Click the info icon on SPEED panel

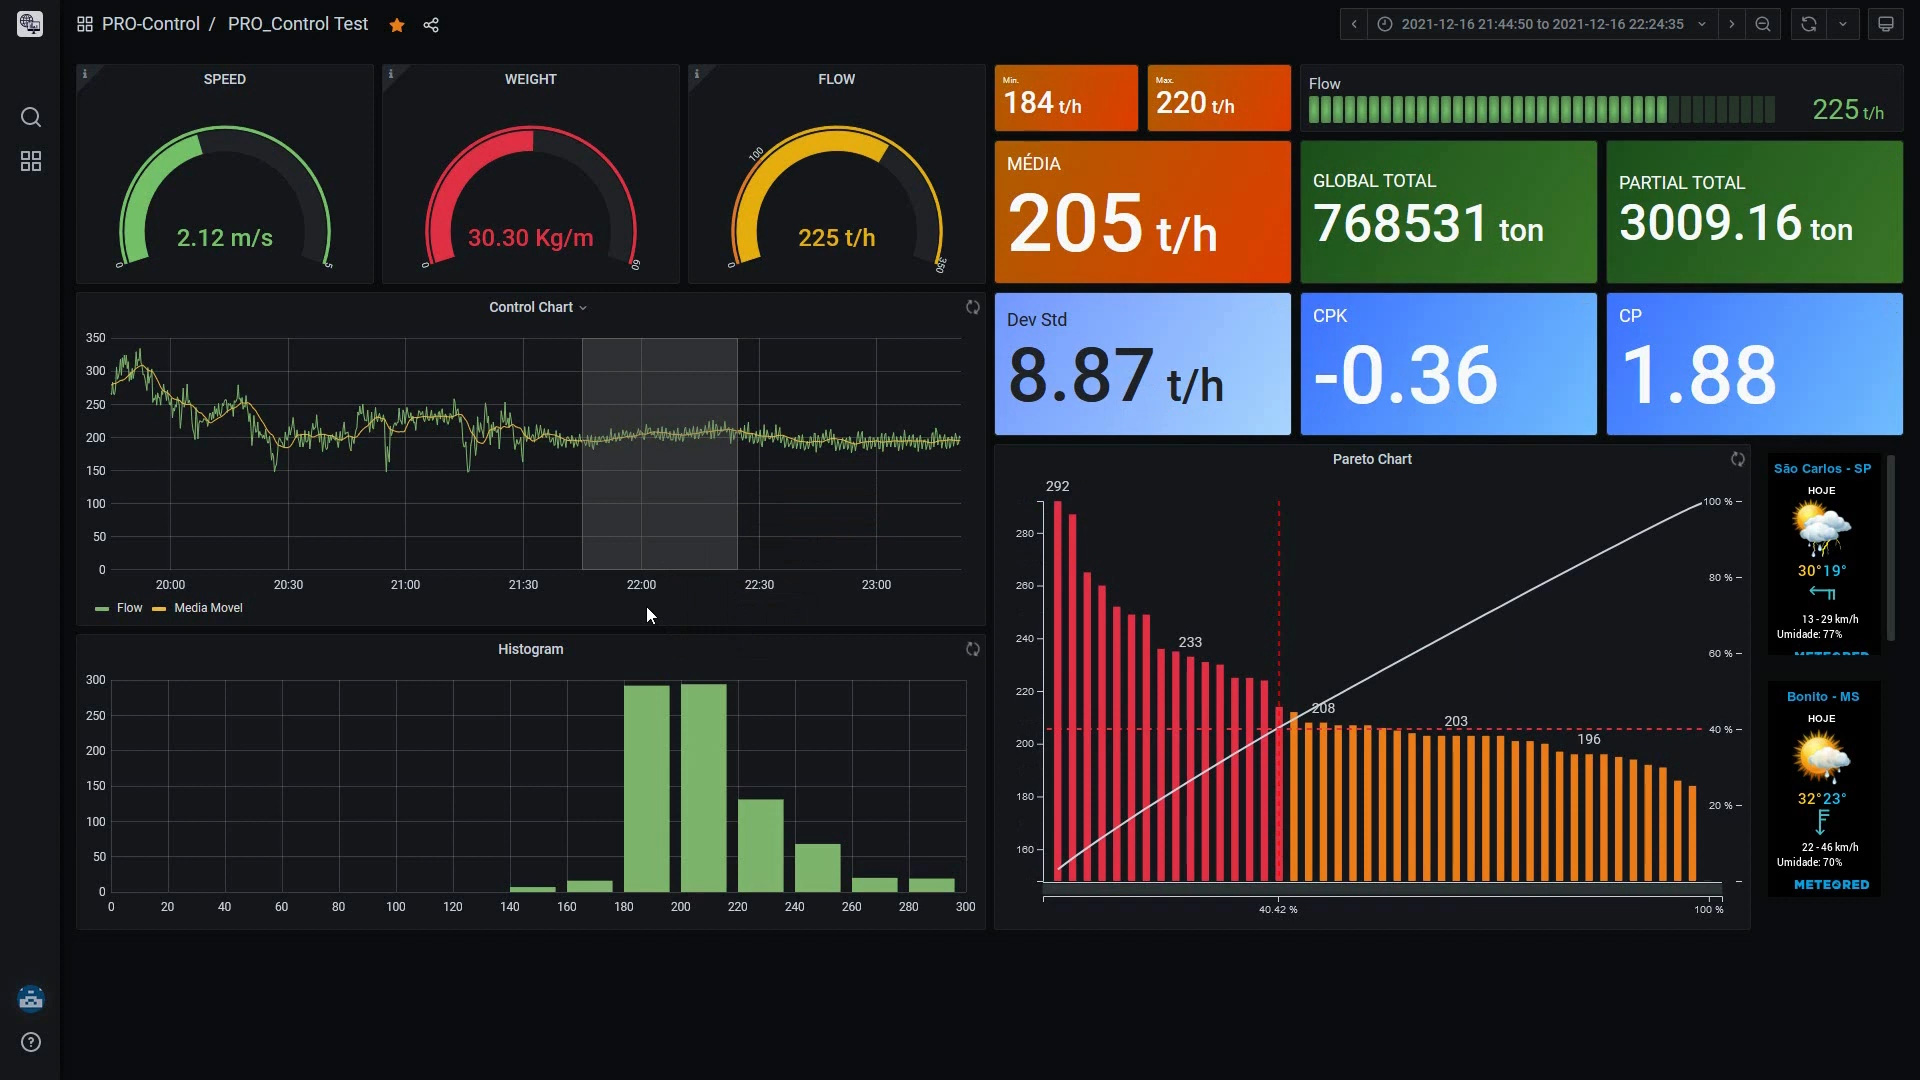[85, 74]
